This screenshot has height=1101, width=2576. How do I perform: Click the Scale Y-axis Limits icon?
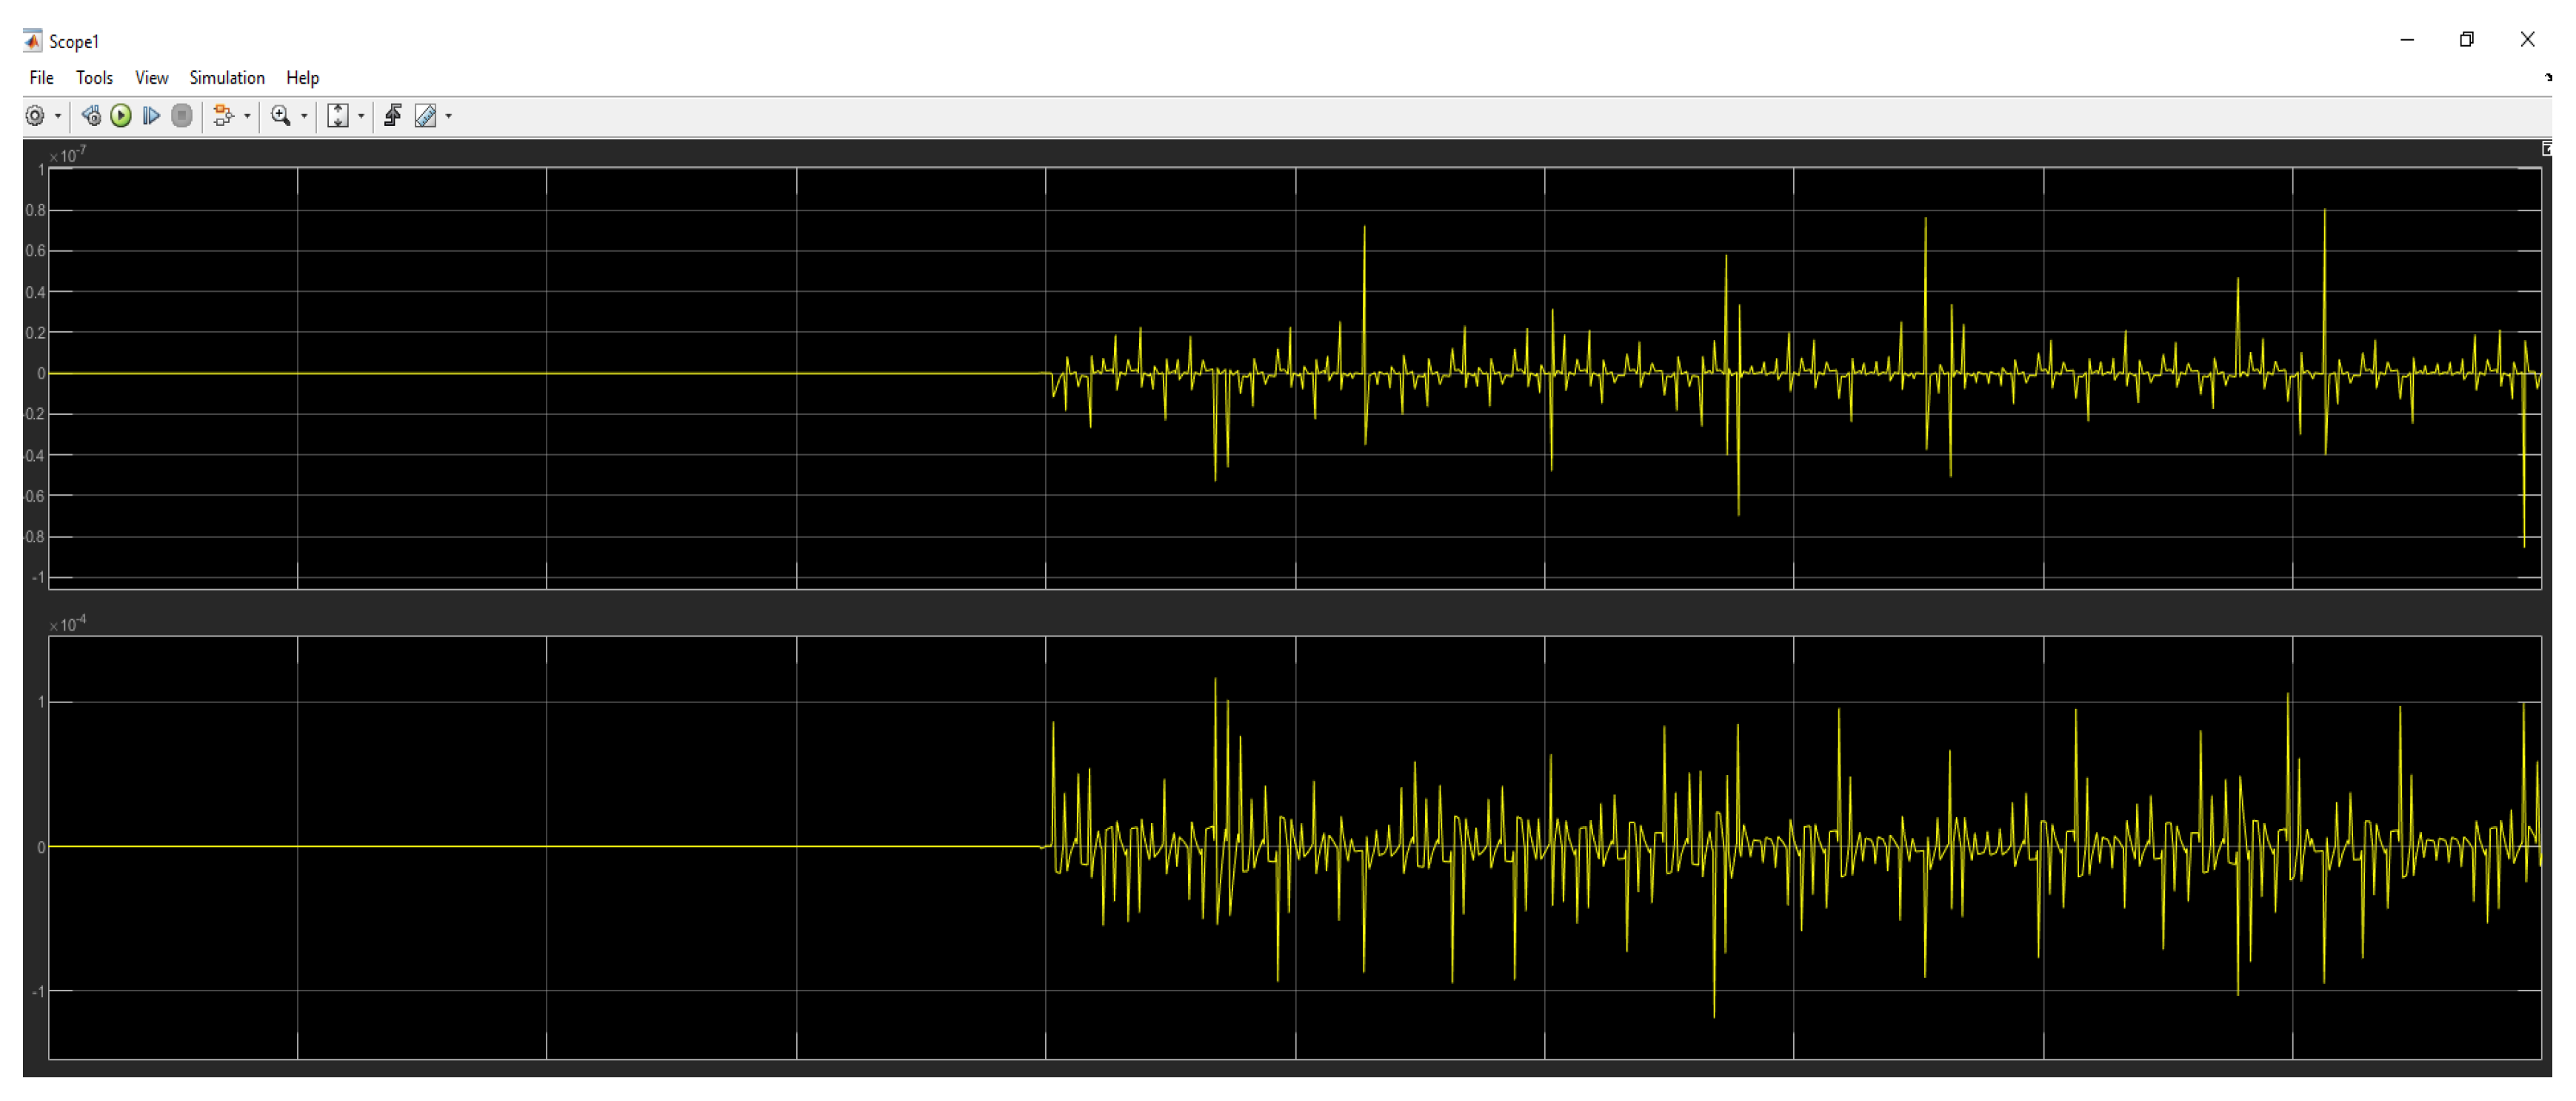tap(338, 116)
